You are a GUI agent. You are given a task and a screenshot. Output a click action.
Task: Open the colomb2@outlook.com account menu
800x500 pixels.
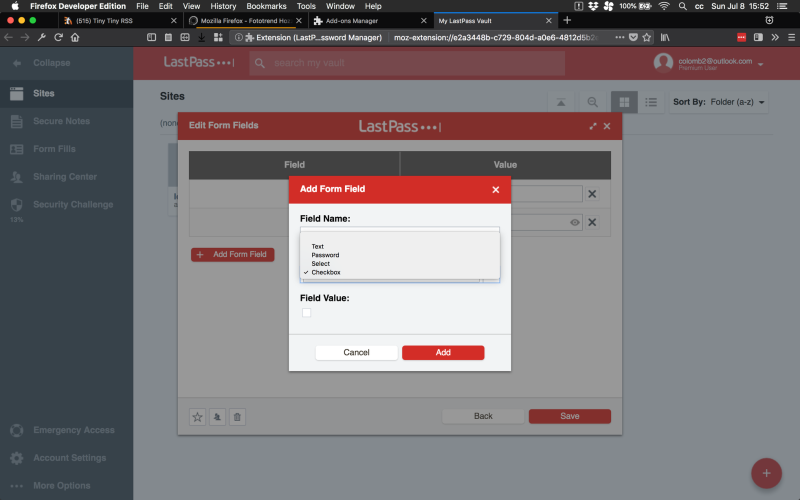pyautogui.click(x=708, y=63)
